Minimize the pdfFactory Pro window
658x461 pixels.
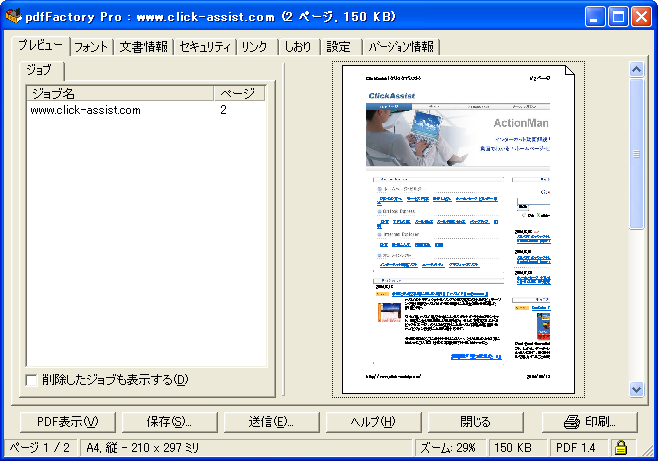[595, 16]
